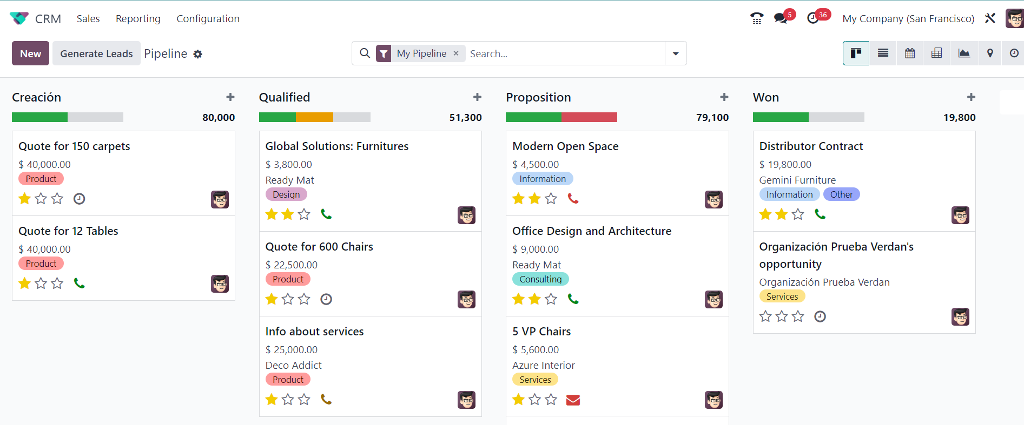
Task: Set second star priority on Quote for 12 Tables
Action: (x=41, y=283)
